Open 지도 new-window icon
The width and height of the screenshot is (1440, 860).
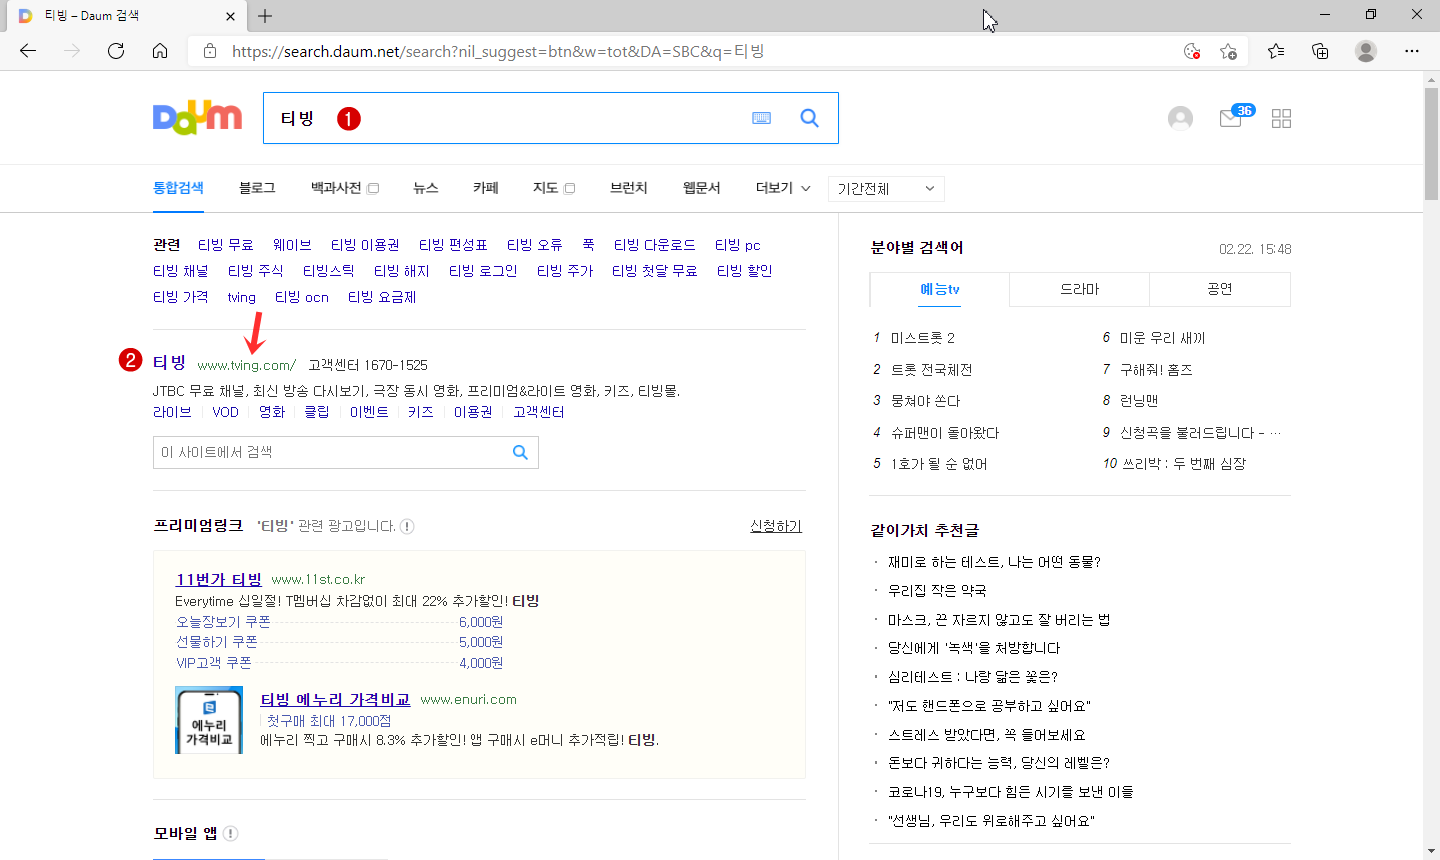coord(570,188)
